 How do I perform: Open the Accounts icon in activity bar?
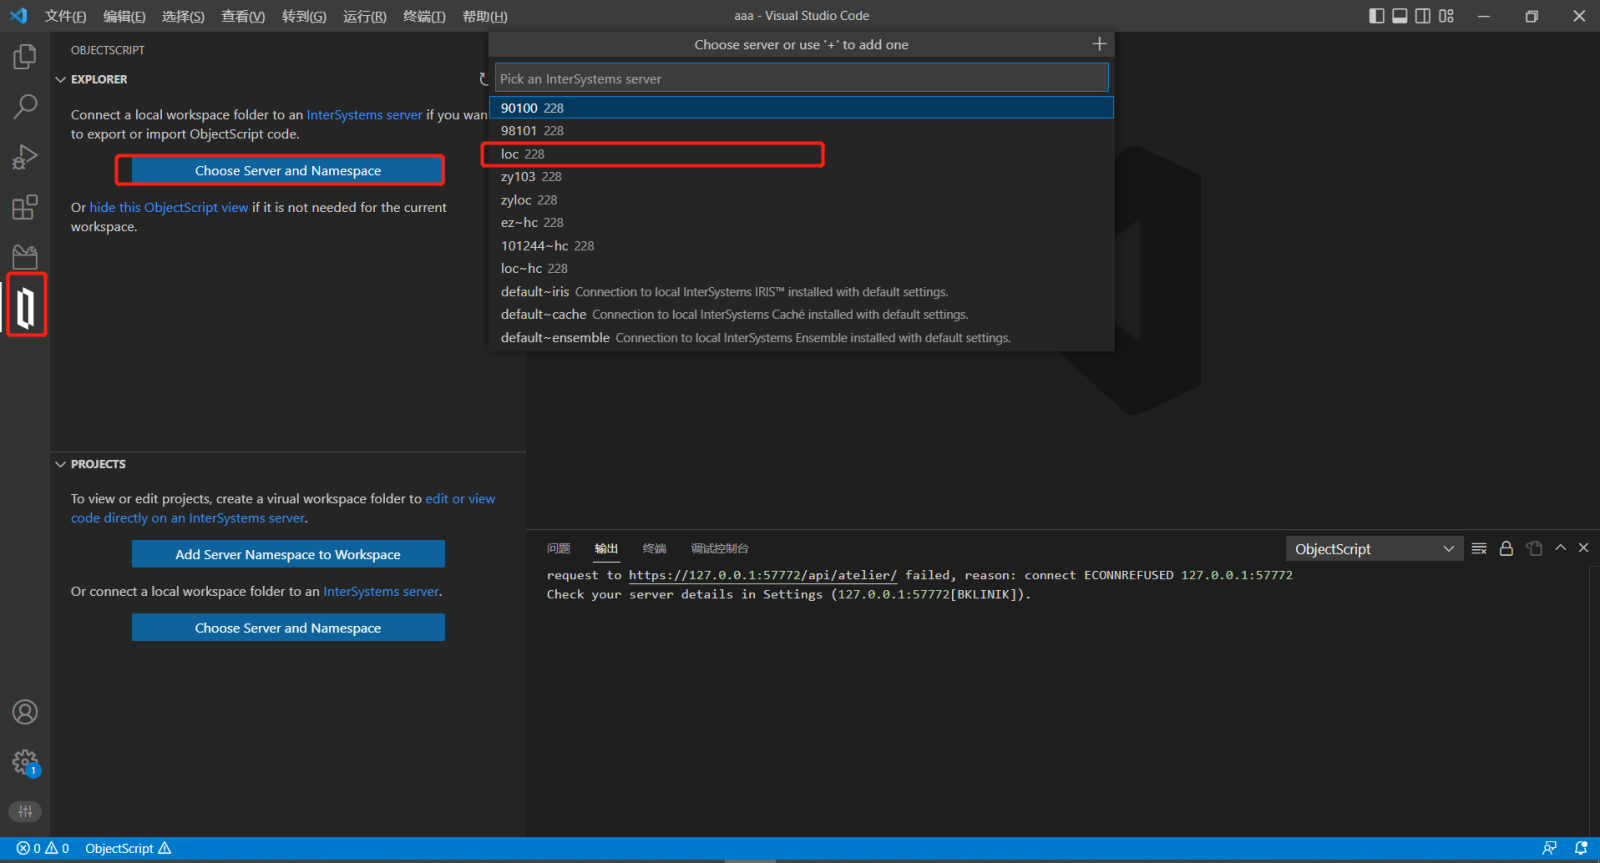point(25,712)
